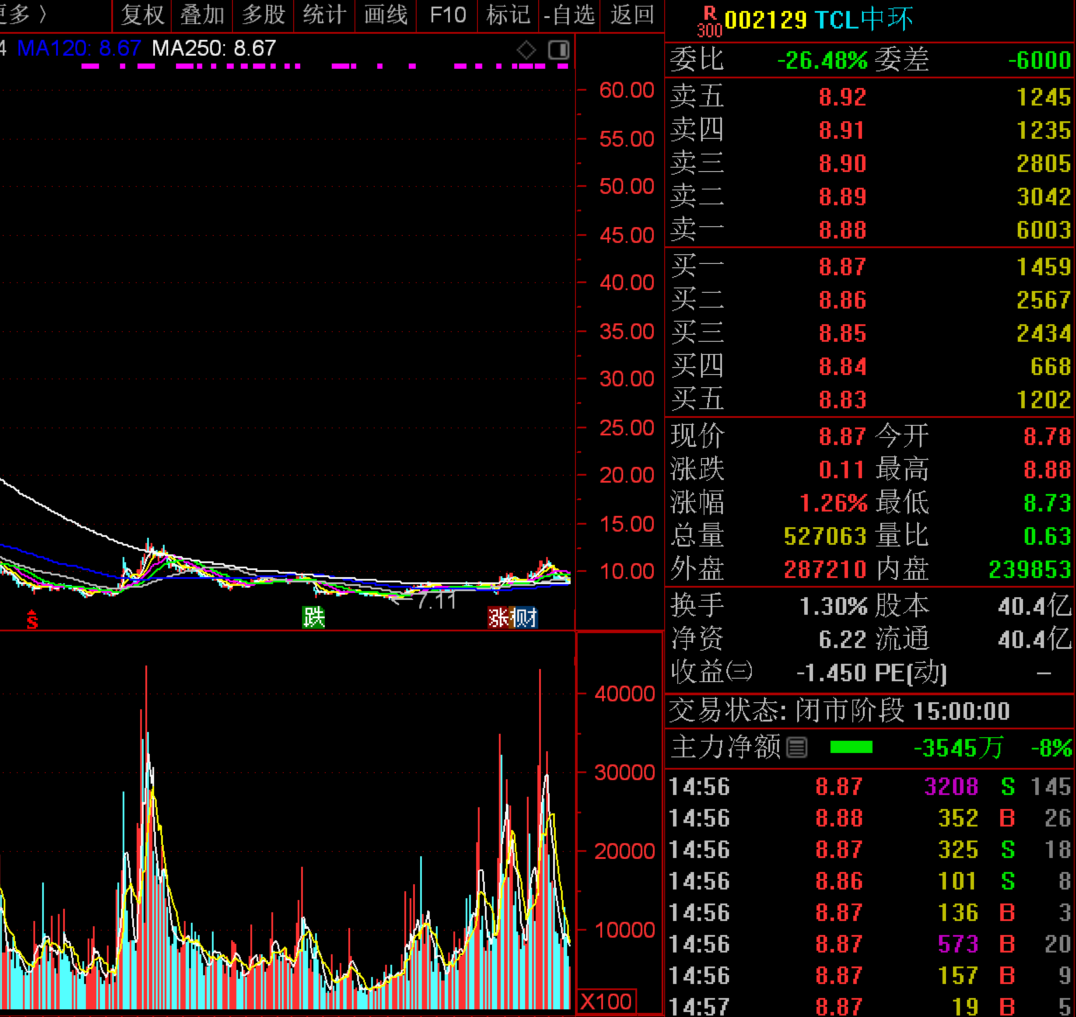The height and width of the screenshot is (1017, 1076).
Task: Click the blue 财 finance marker
Action: (525, 618)
